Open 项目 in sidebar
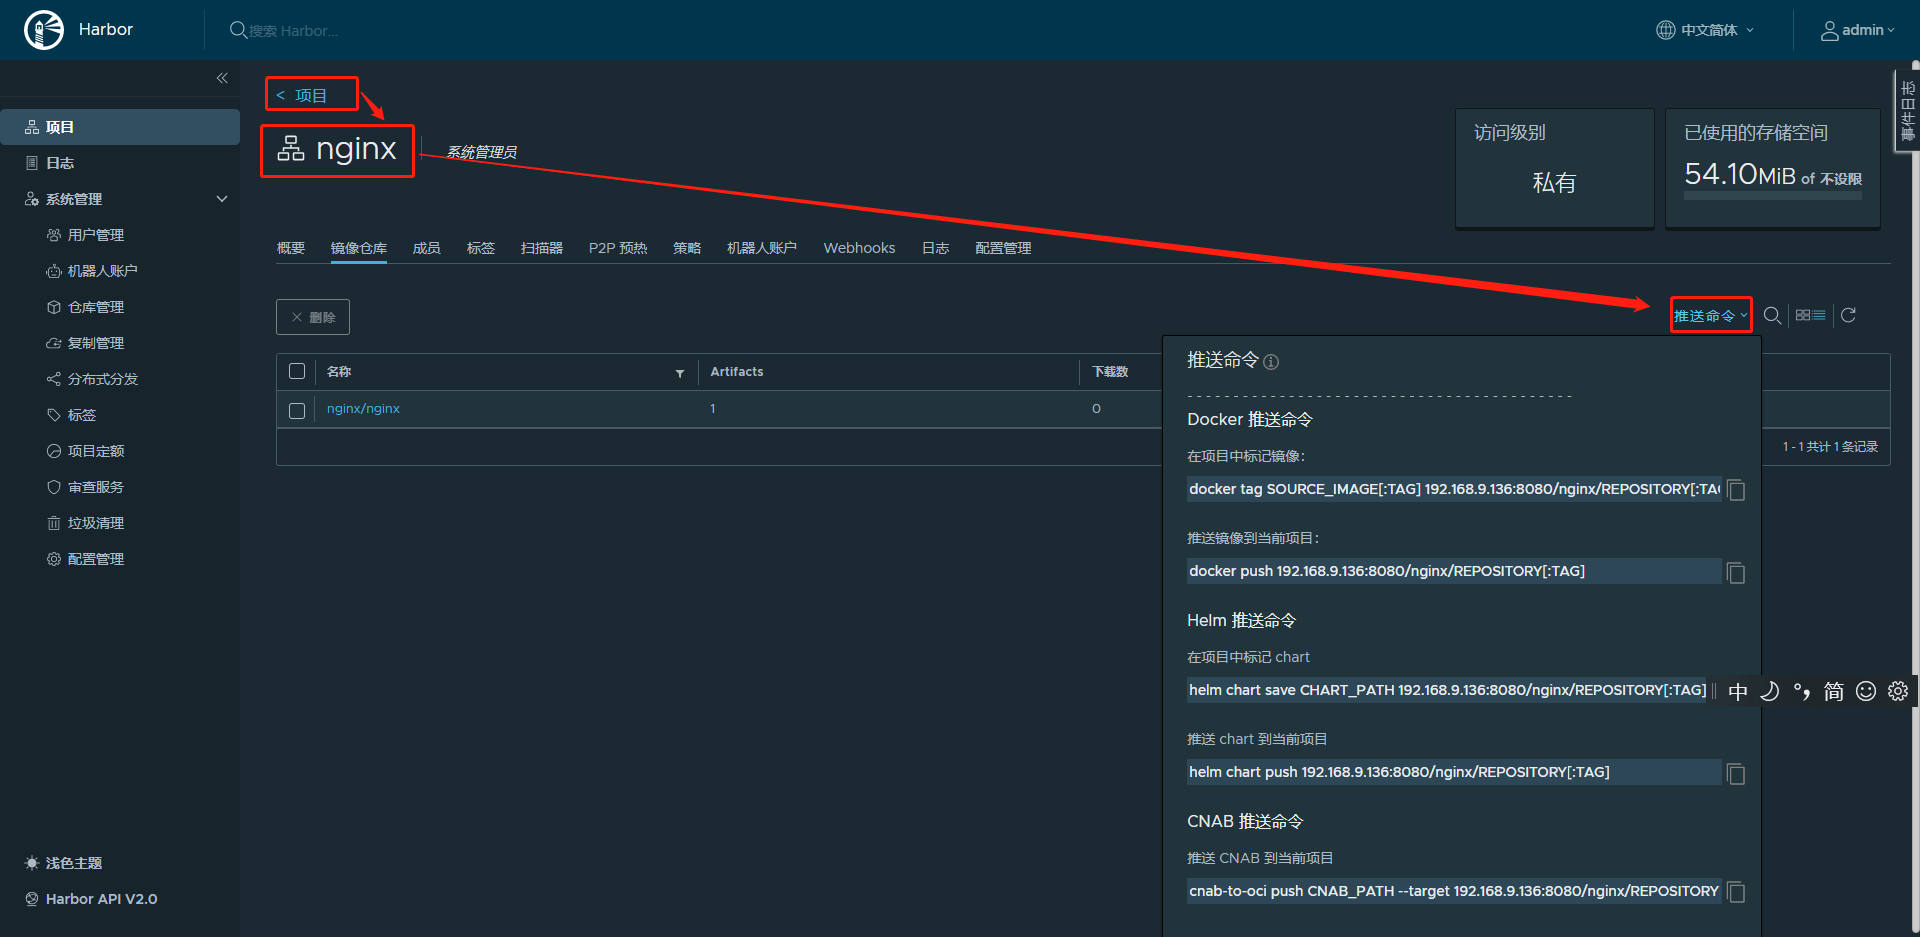Viewport: 1920px width, 937px height. click(120, 127)
